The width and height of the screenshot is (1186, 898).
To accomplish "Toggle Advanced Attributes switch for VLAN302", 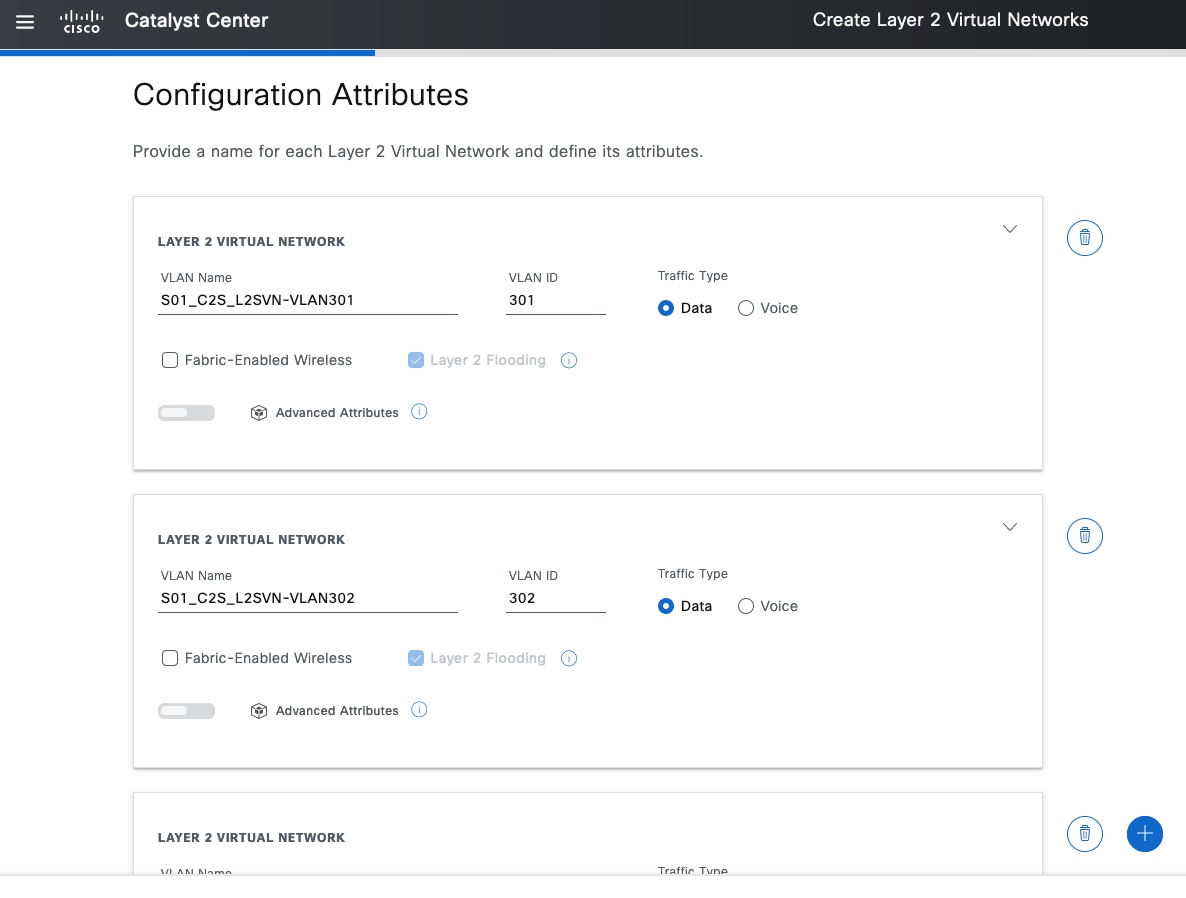I will click(x=186, y=711).
